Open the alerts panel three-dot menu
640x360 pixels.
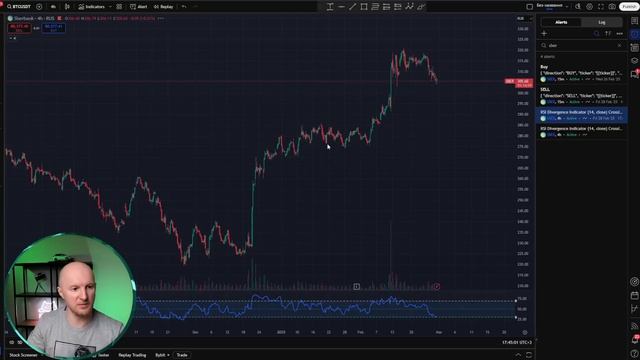tap(620, 33)
